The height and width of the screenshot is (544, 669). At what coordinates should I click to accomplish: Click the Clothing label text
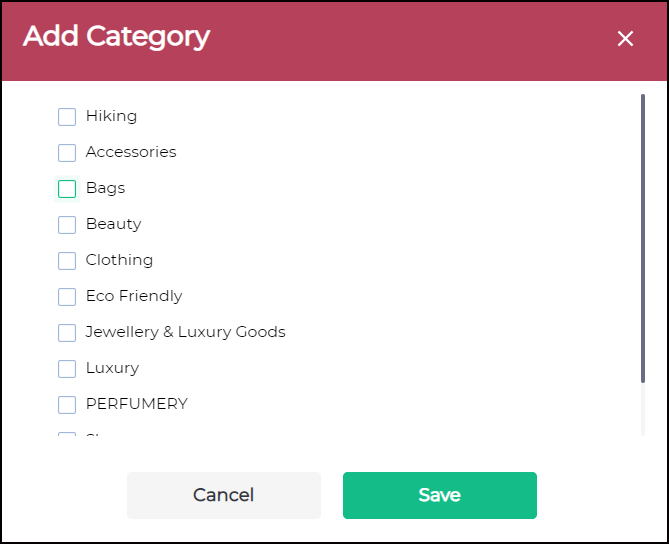click(x=119, y=260)
